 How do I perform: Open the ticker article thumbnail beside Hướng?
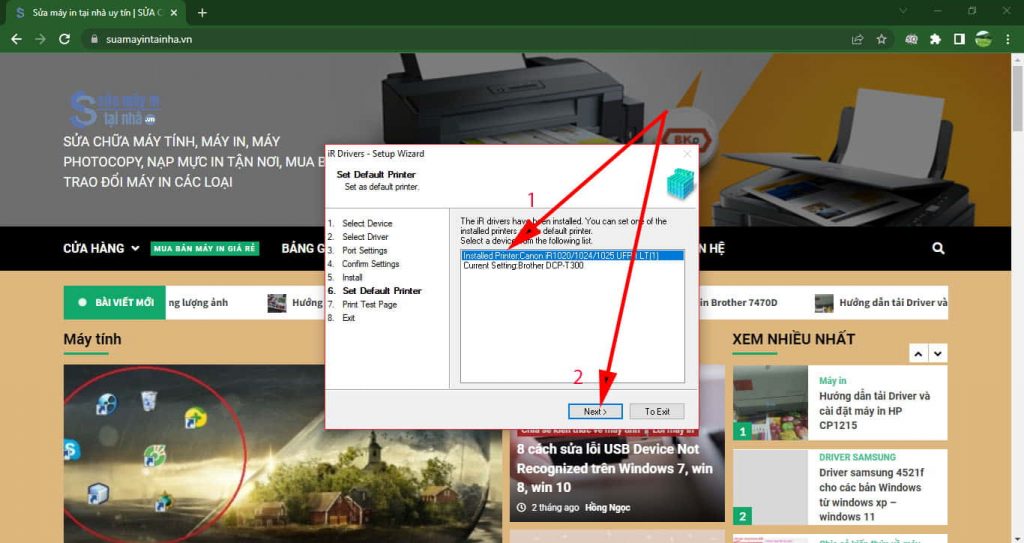(277, 303)
